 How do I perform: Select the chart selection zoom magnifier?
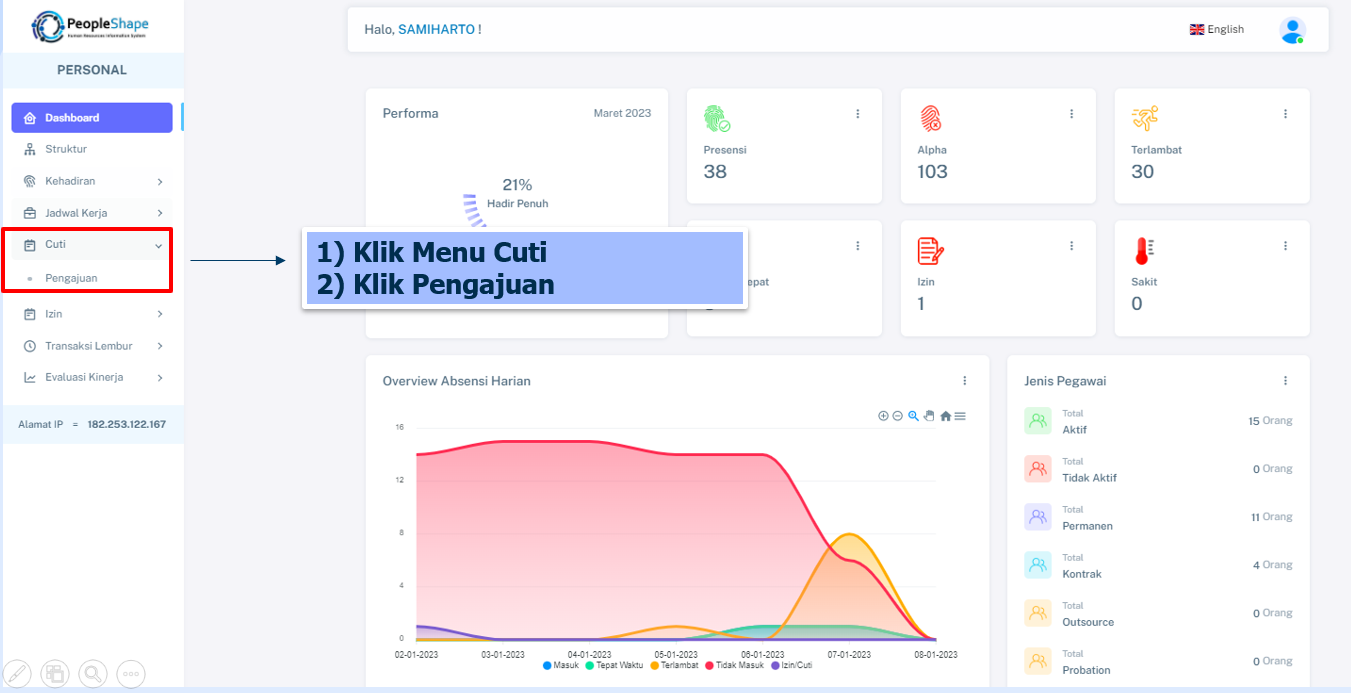click(913, 416)
